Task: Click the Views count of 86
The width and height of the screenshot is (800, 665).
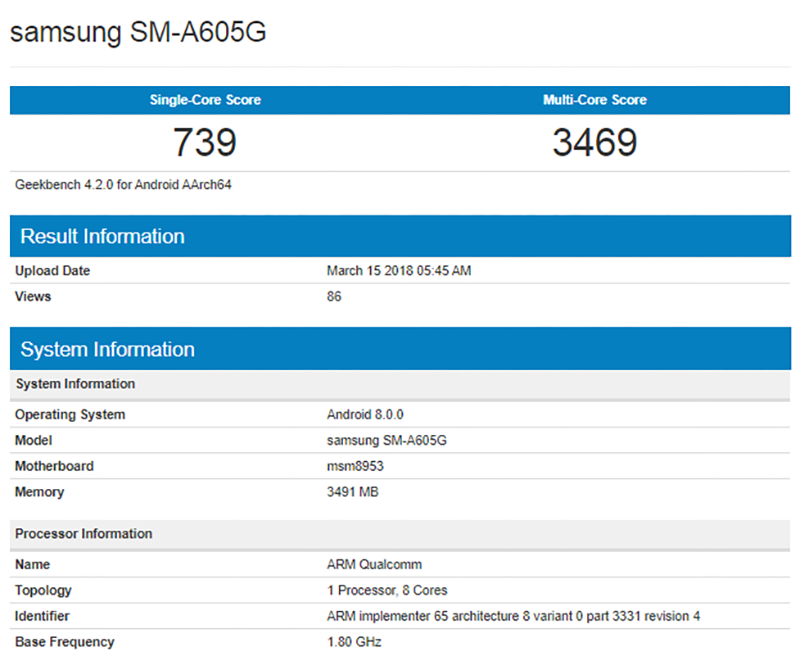Action: click(x=333, y=296)
